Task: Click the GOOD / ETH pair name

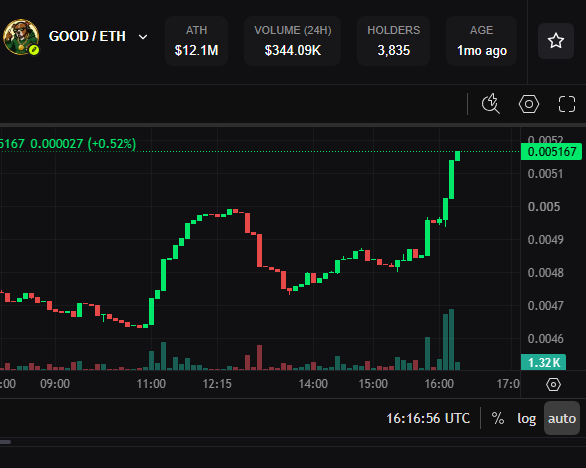Action: point(87,37)
